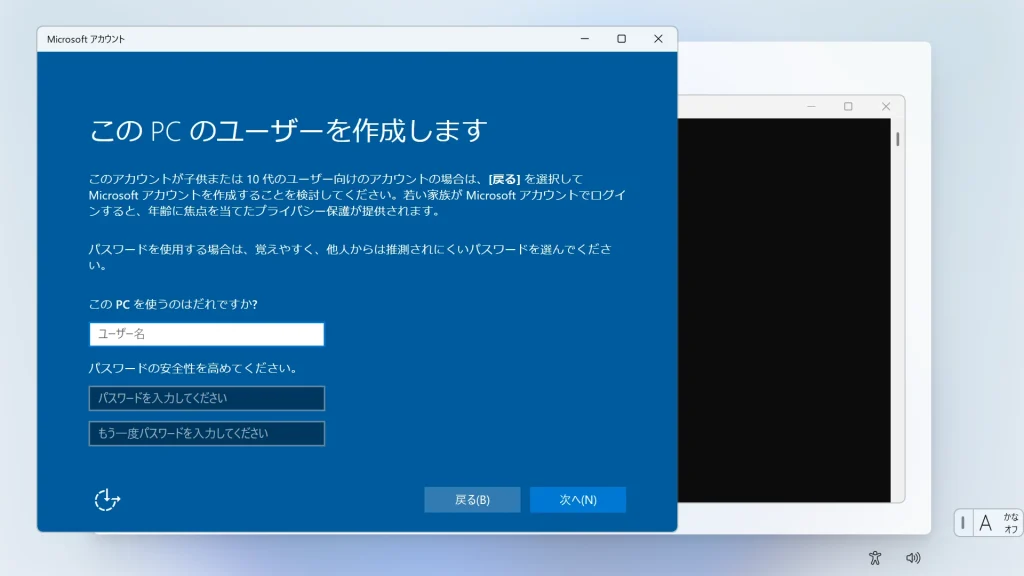Toggle the かな オフ kana input switch

(x=1011, y=523)
